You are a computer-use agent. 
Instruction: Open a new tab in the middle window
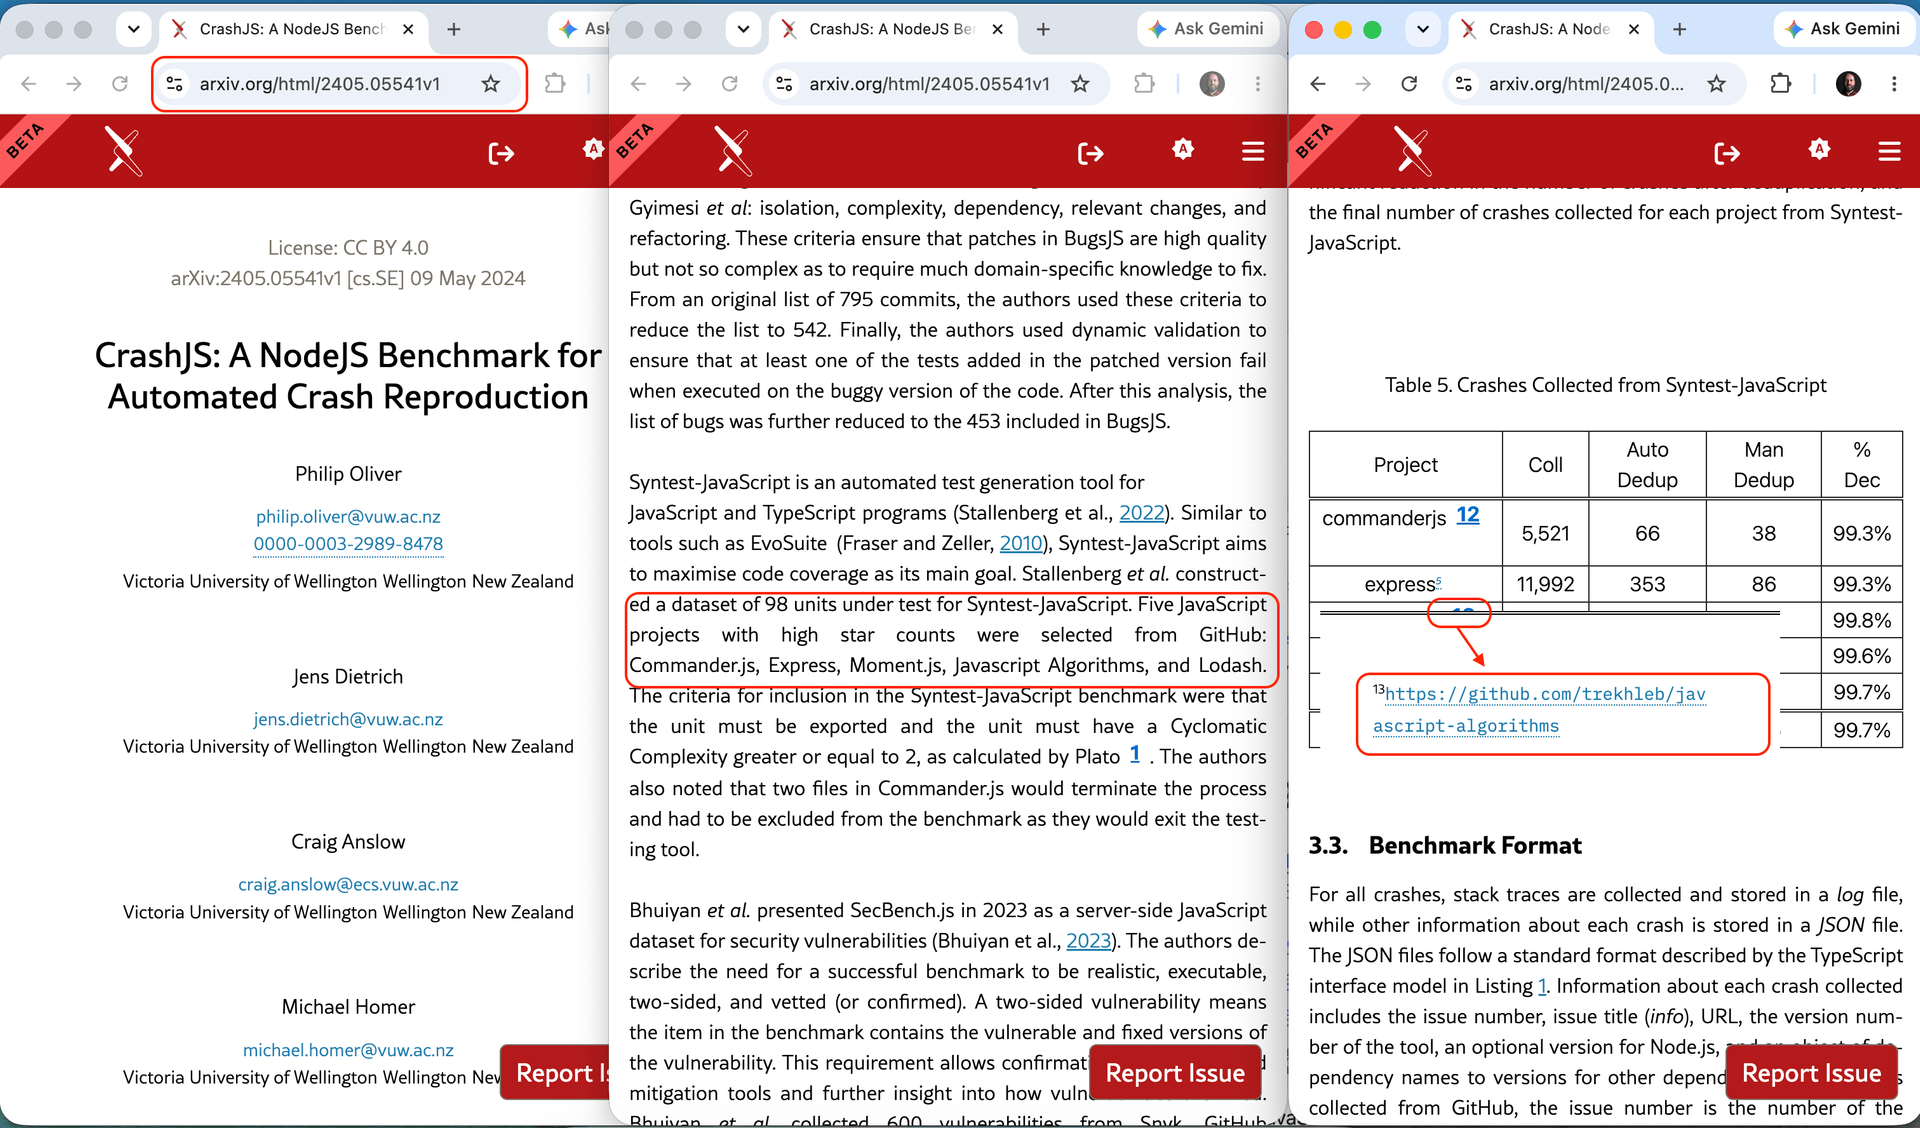[1043, 29]
